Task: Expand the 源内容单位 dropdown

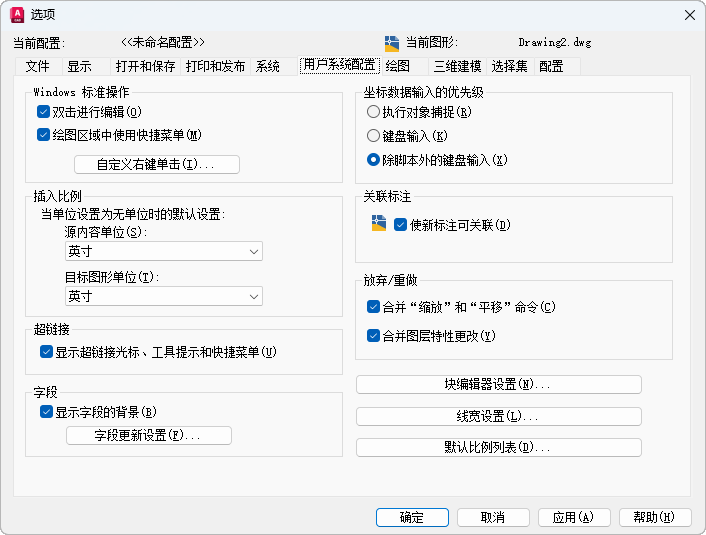Action: point(163,252)
